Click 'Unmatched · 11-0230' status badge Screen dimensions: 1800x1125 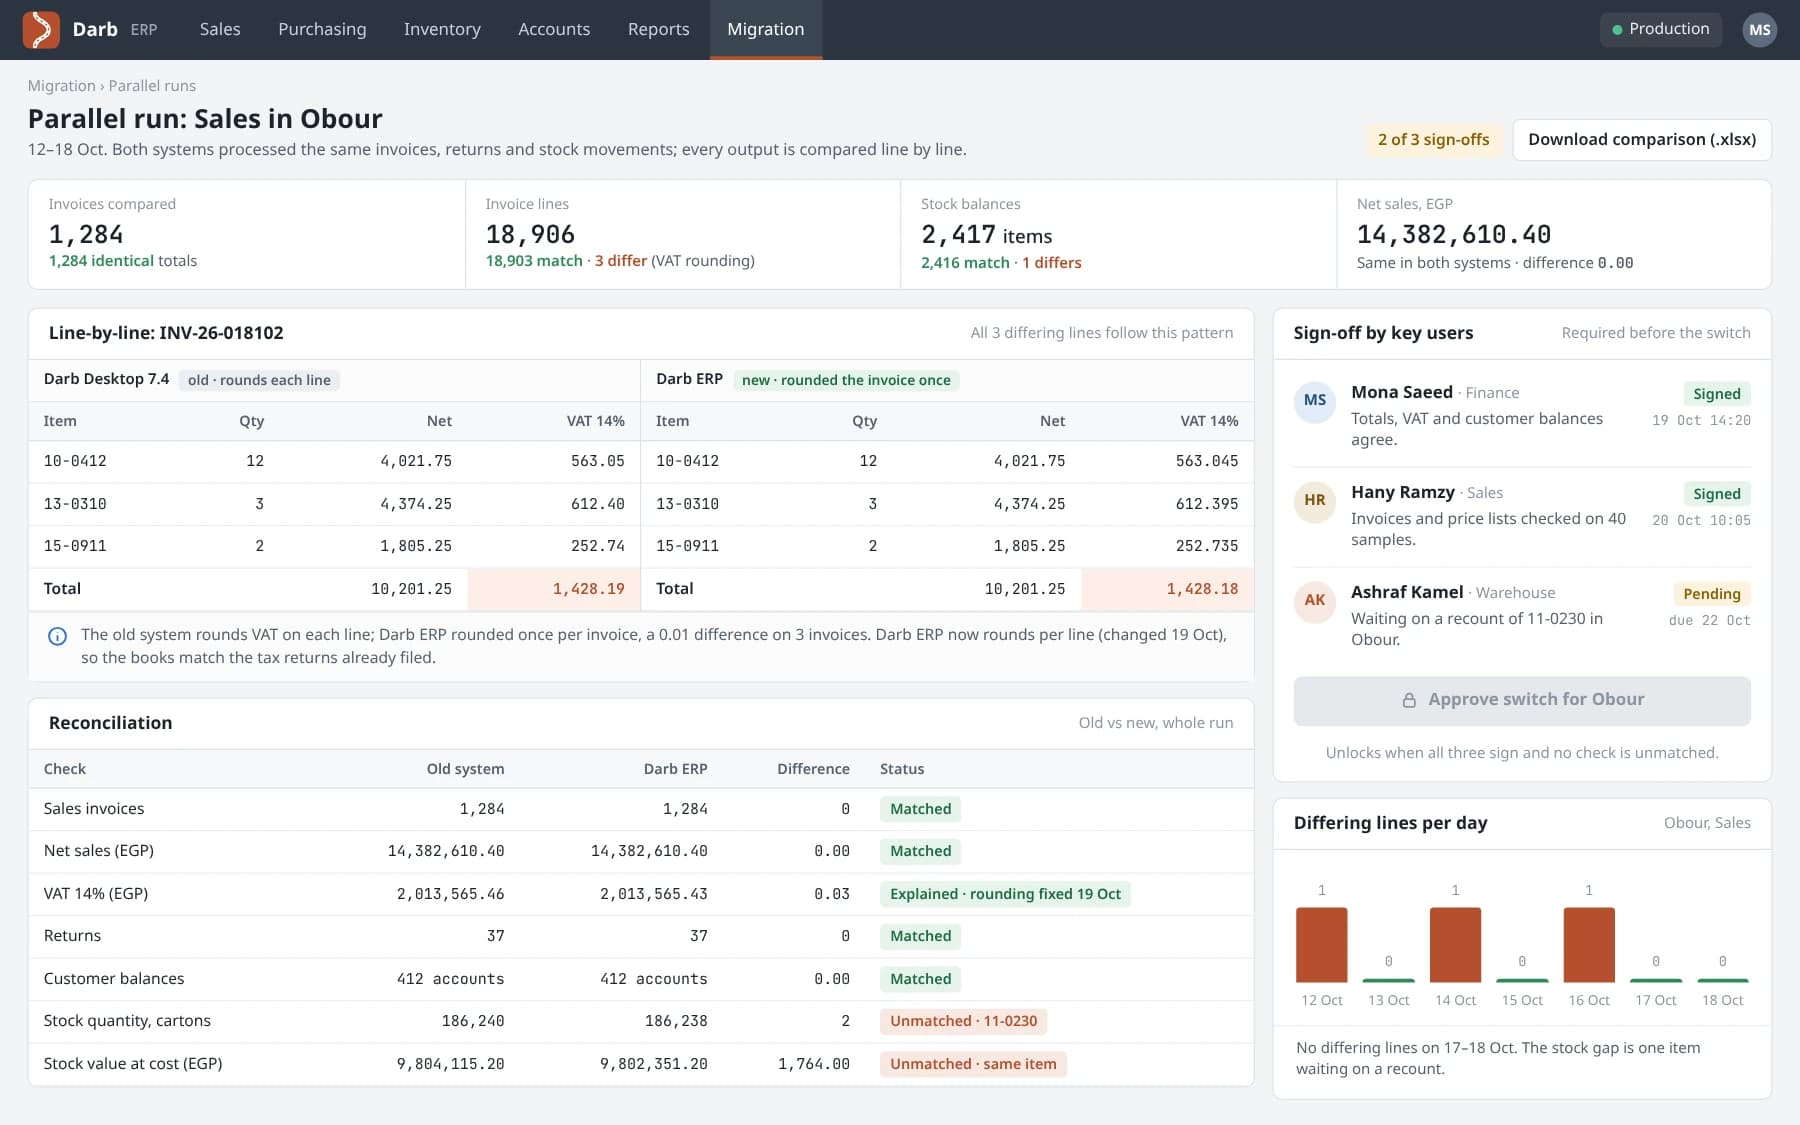click(x=963, y=1021)
